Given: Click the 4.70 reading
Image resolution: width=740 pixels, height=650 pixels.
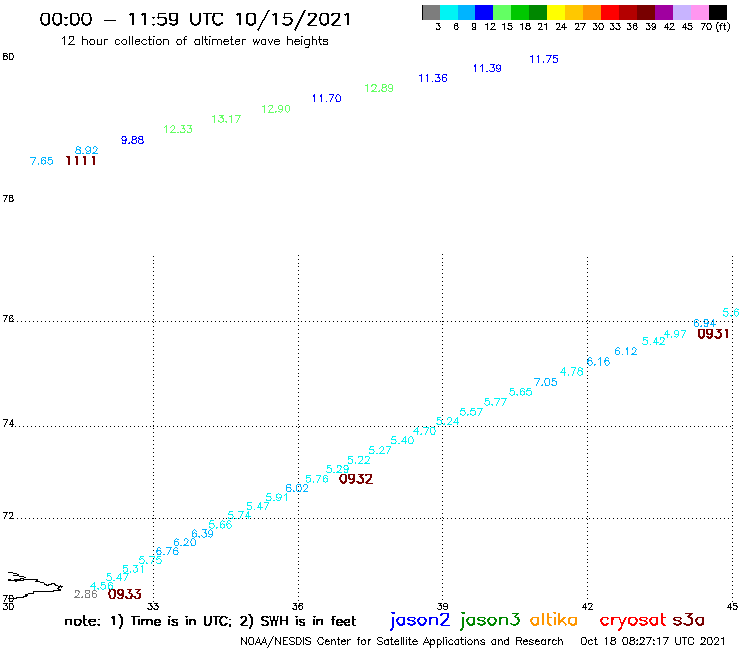Looking at the screenshot, I should click(x=424, y=431).
